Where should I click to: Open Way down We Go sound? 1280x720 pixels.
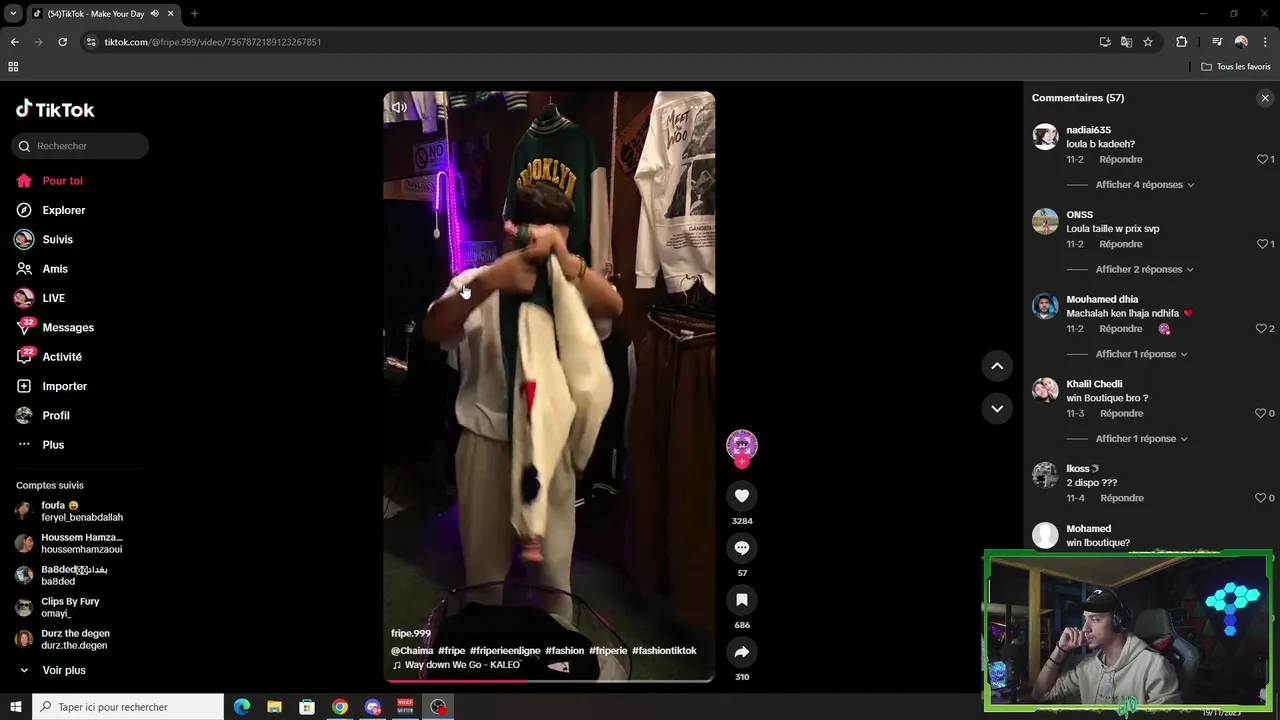(456, 665)
